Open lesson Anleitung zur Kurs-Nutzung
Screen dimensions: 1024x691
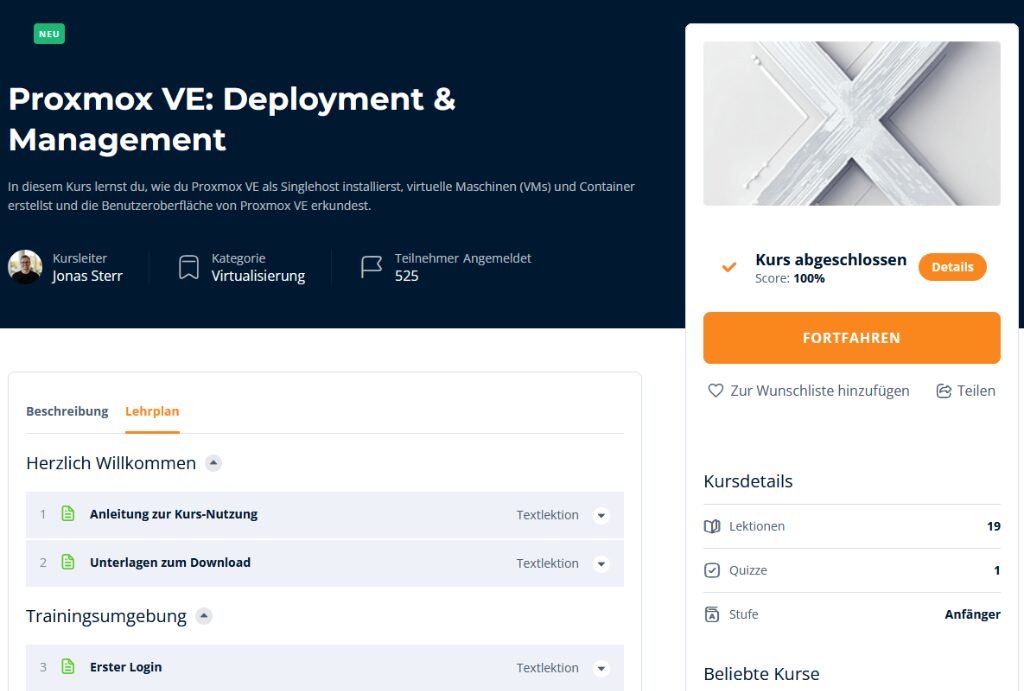(x=174, y=514)
